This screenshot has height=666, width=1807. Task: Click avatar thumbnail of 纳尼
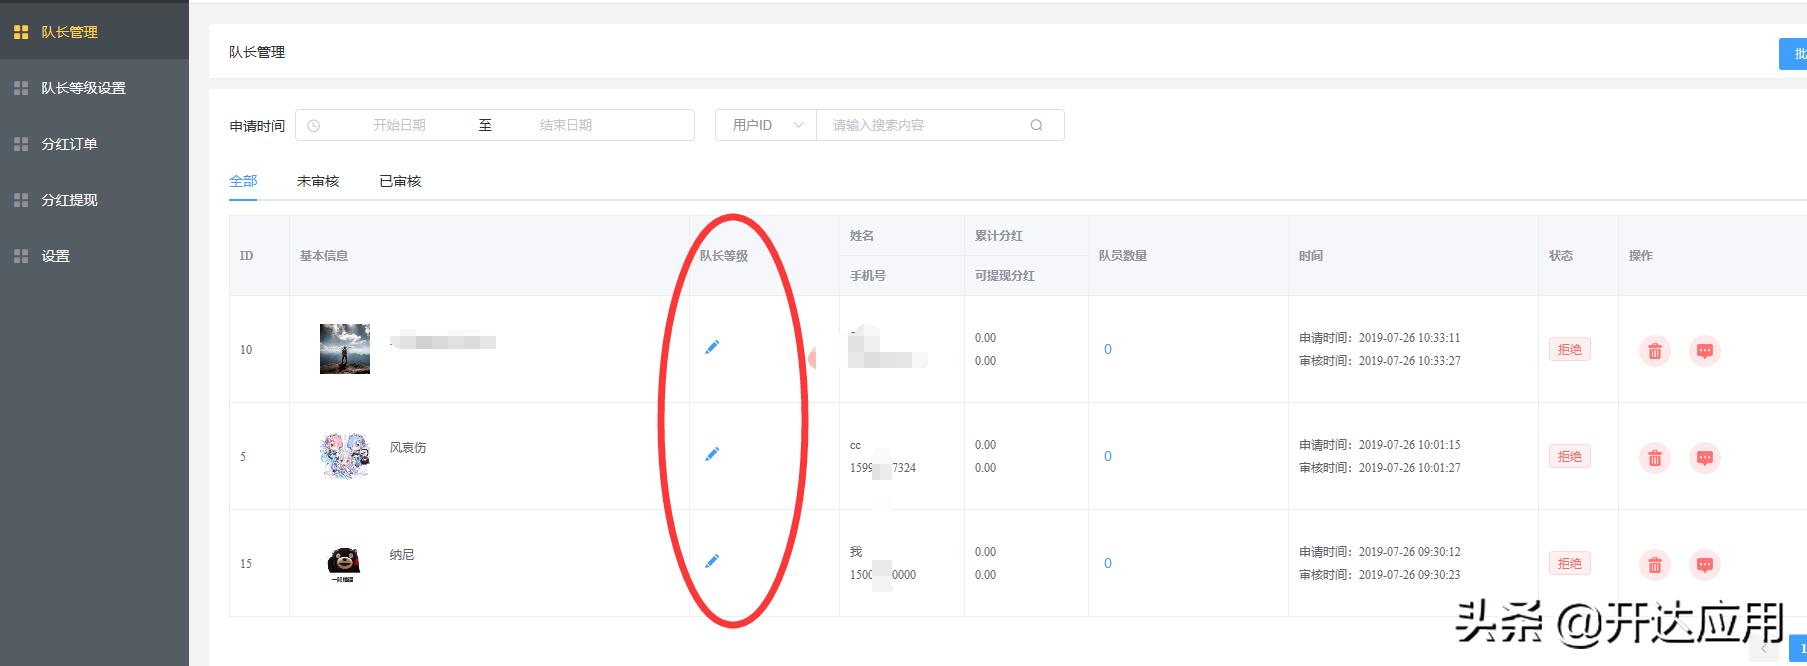344,564
